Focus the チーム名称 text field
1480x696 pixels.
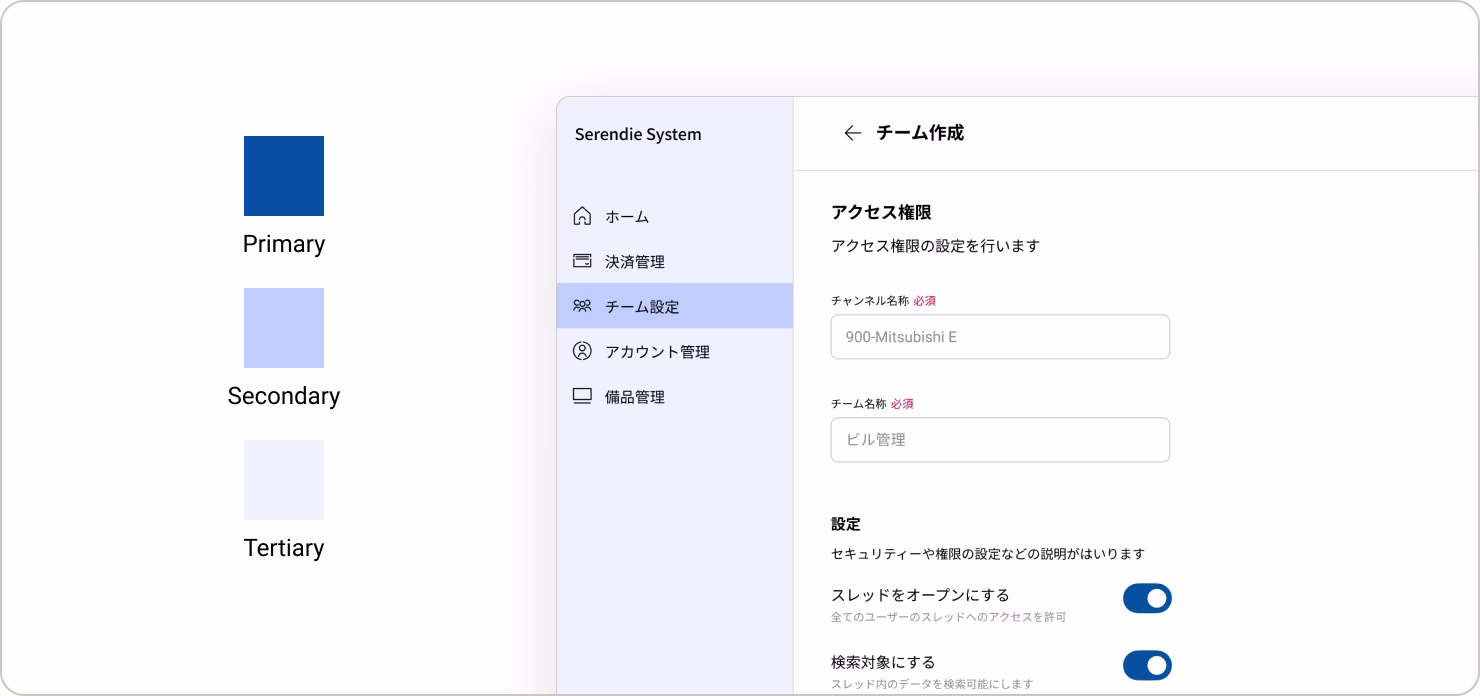1000,439
